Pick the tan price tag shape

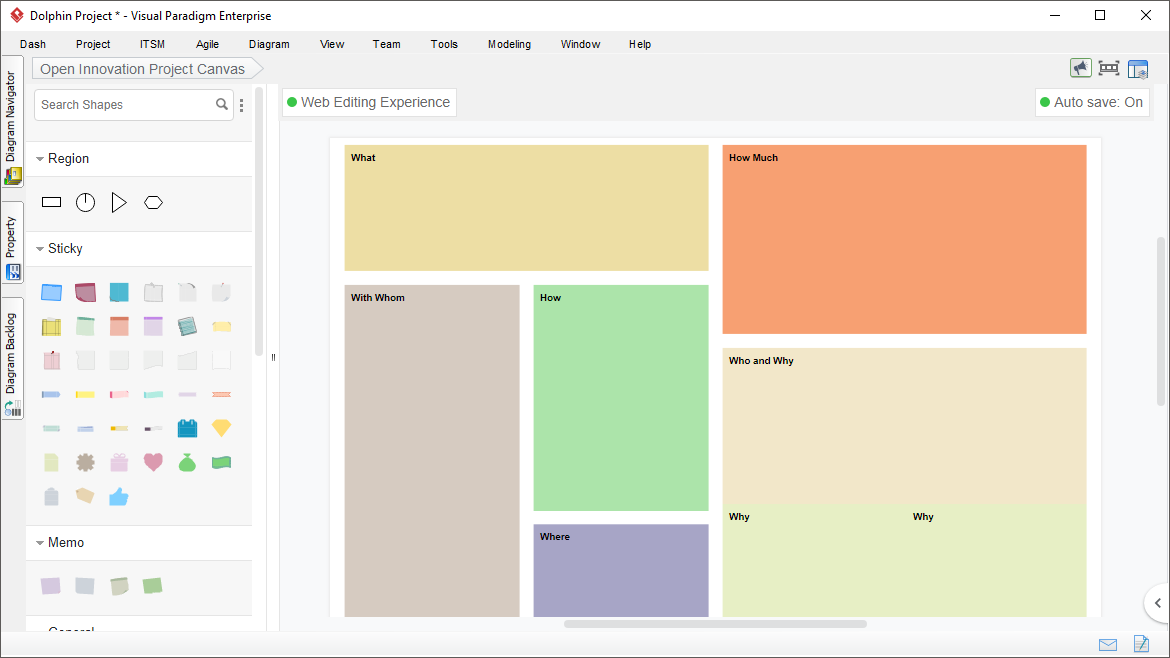point(85,496)
